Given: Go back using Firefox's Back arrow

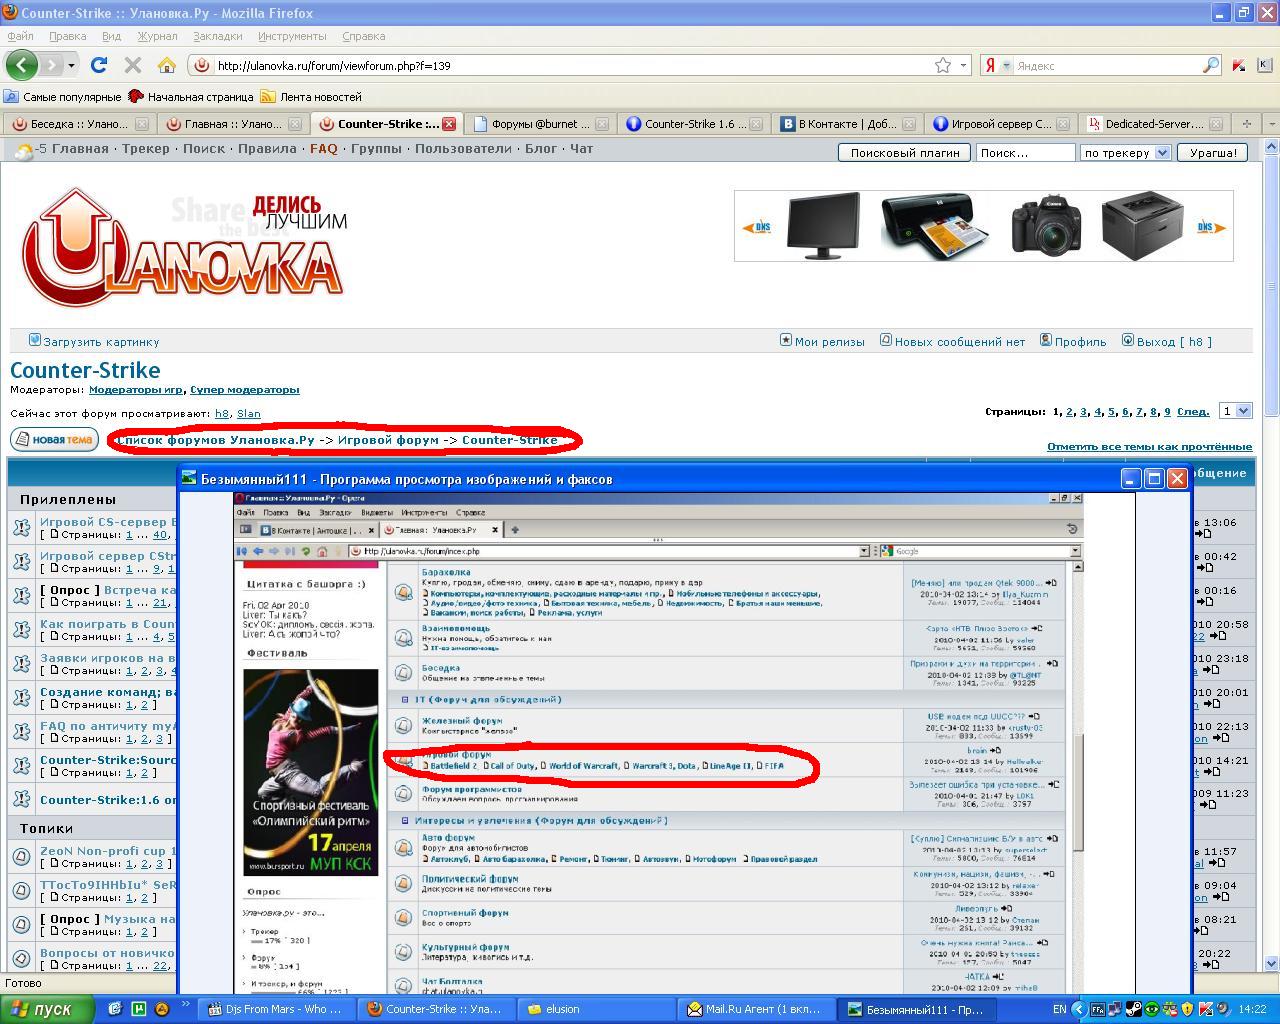Looking at the screenshot, I should click(x=21, y=65).
